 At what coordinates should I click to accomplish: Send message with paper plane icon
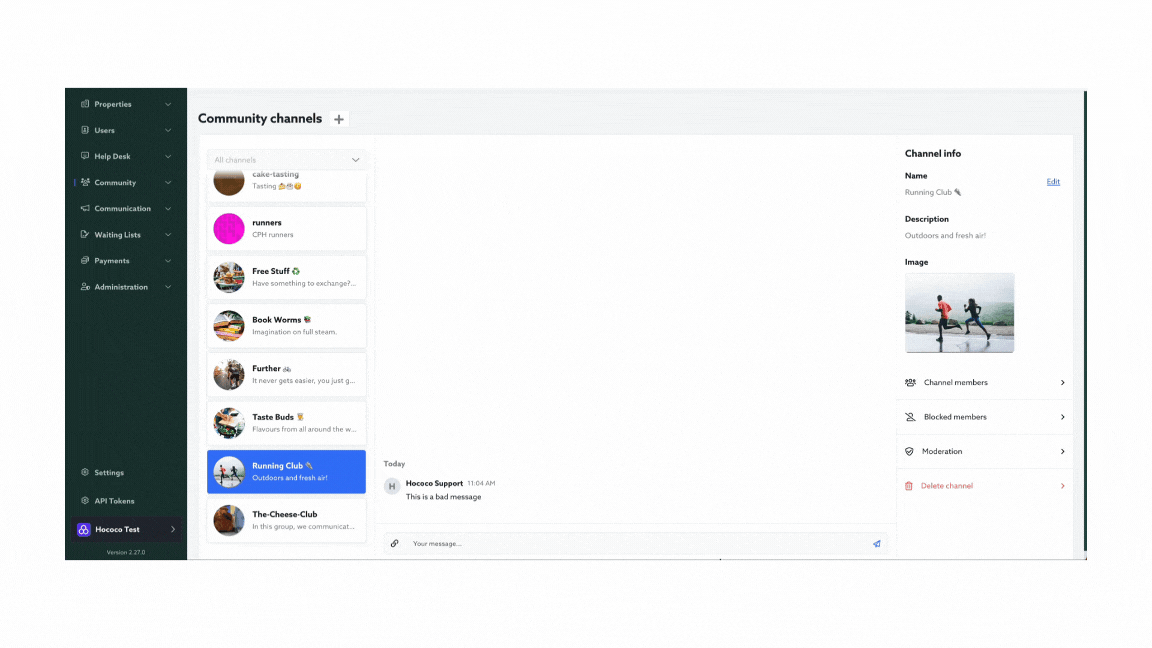point(876,544)
